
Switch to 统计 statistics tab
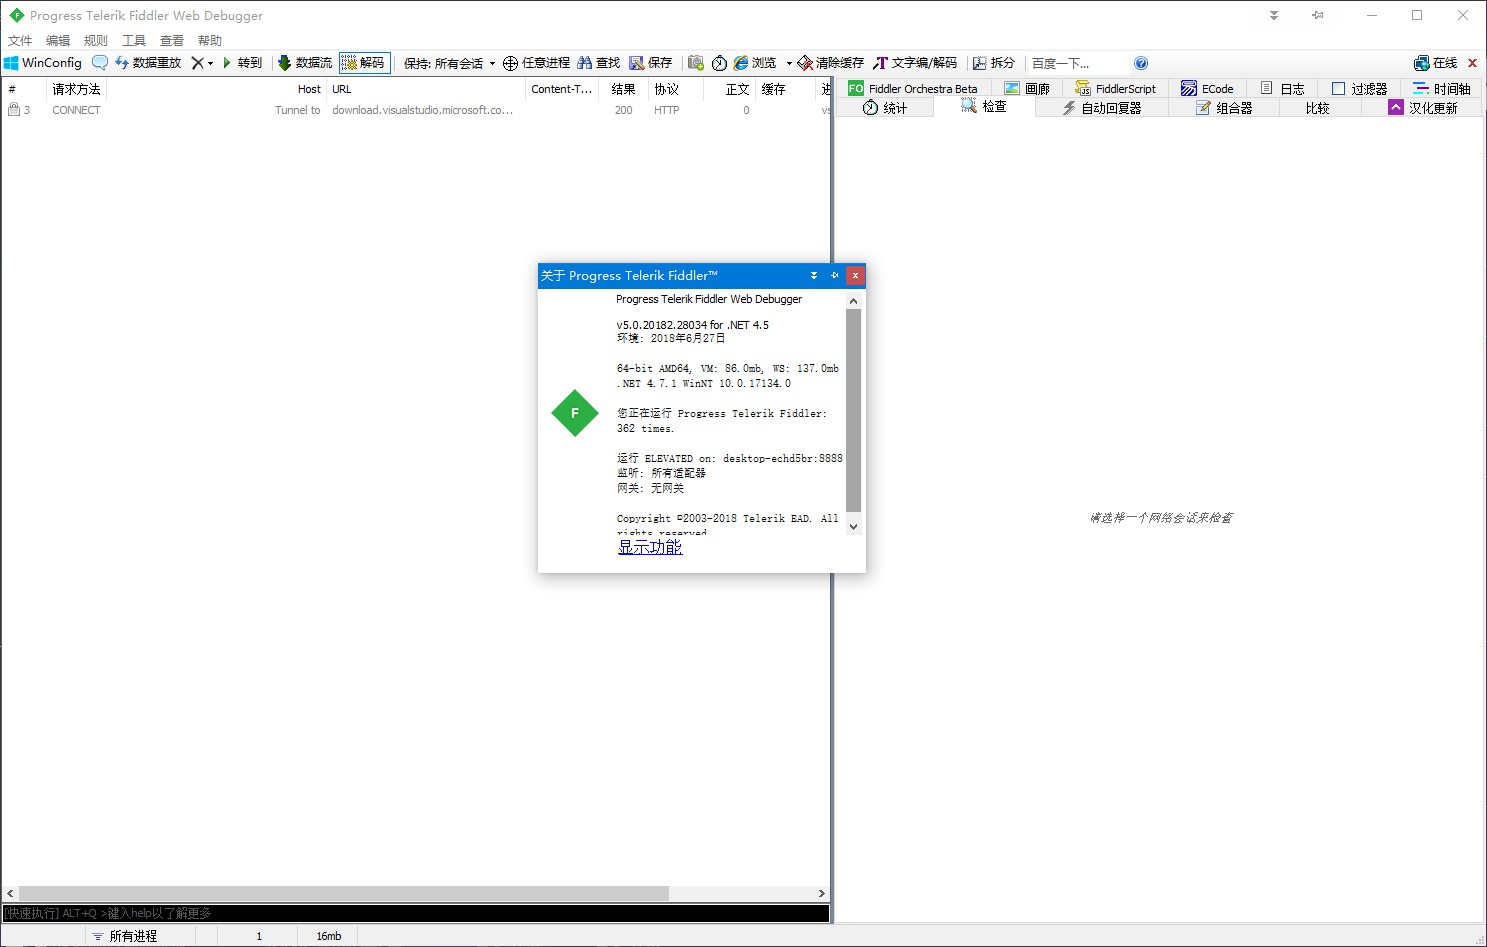[885, 107]
